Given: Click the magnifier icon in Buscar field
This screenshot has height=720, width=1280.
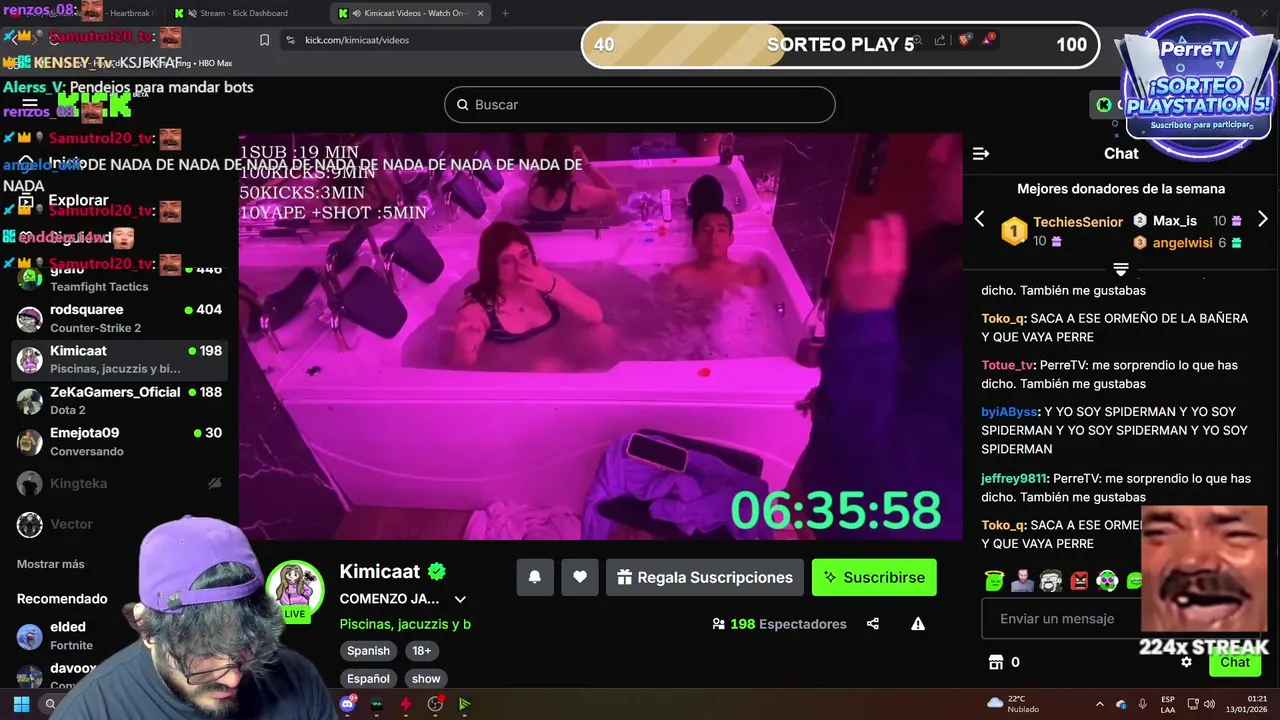Looking at the screenshot, I should click(462, 105).
